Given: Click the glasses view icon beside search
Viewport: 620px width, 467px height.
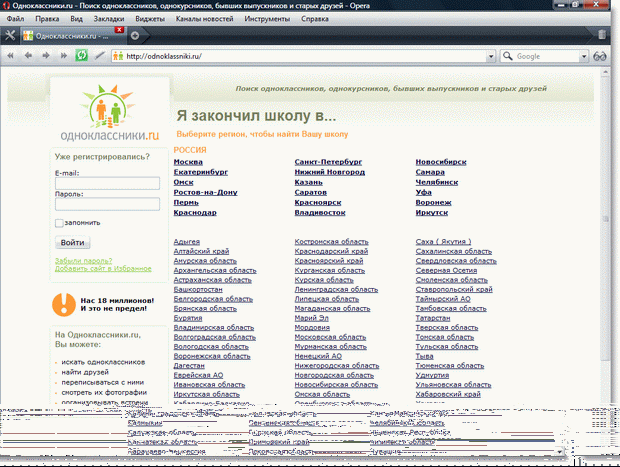Looking at the screenshot, I should (599, 56).
